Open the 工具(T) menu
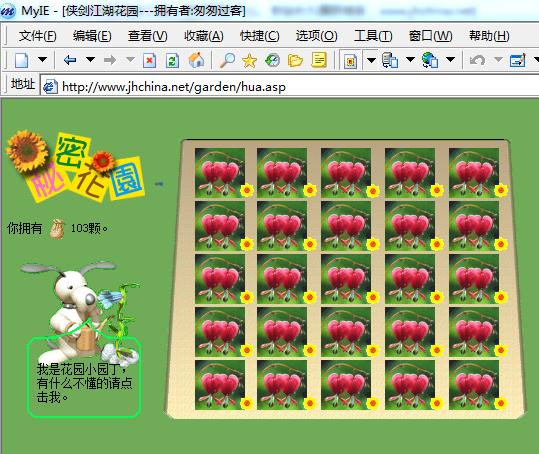Viewport: 539px width, 454px height. (373, 36)
